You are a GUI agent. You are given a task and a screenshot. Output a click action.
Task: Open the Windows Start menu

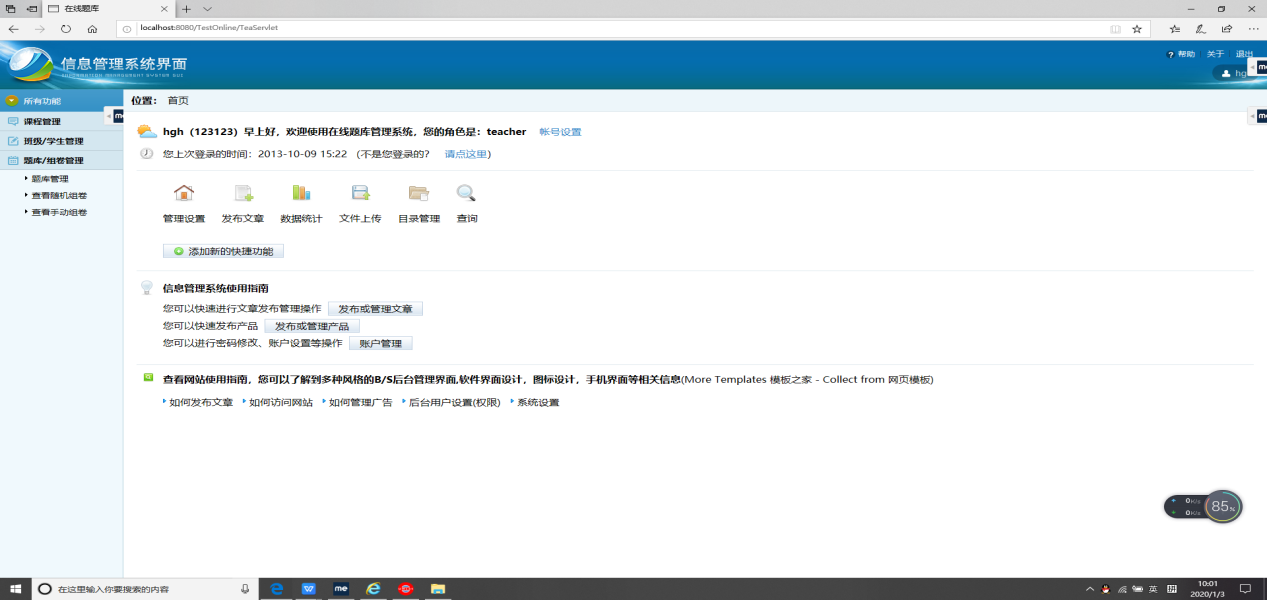15,589
